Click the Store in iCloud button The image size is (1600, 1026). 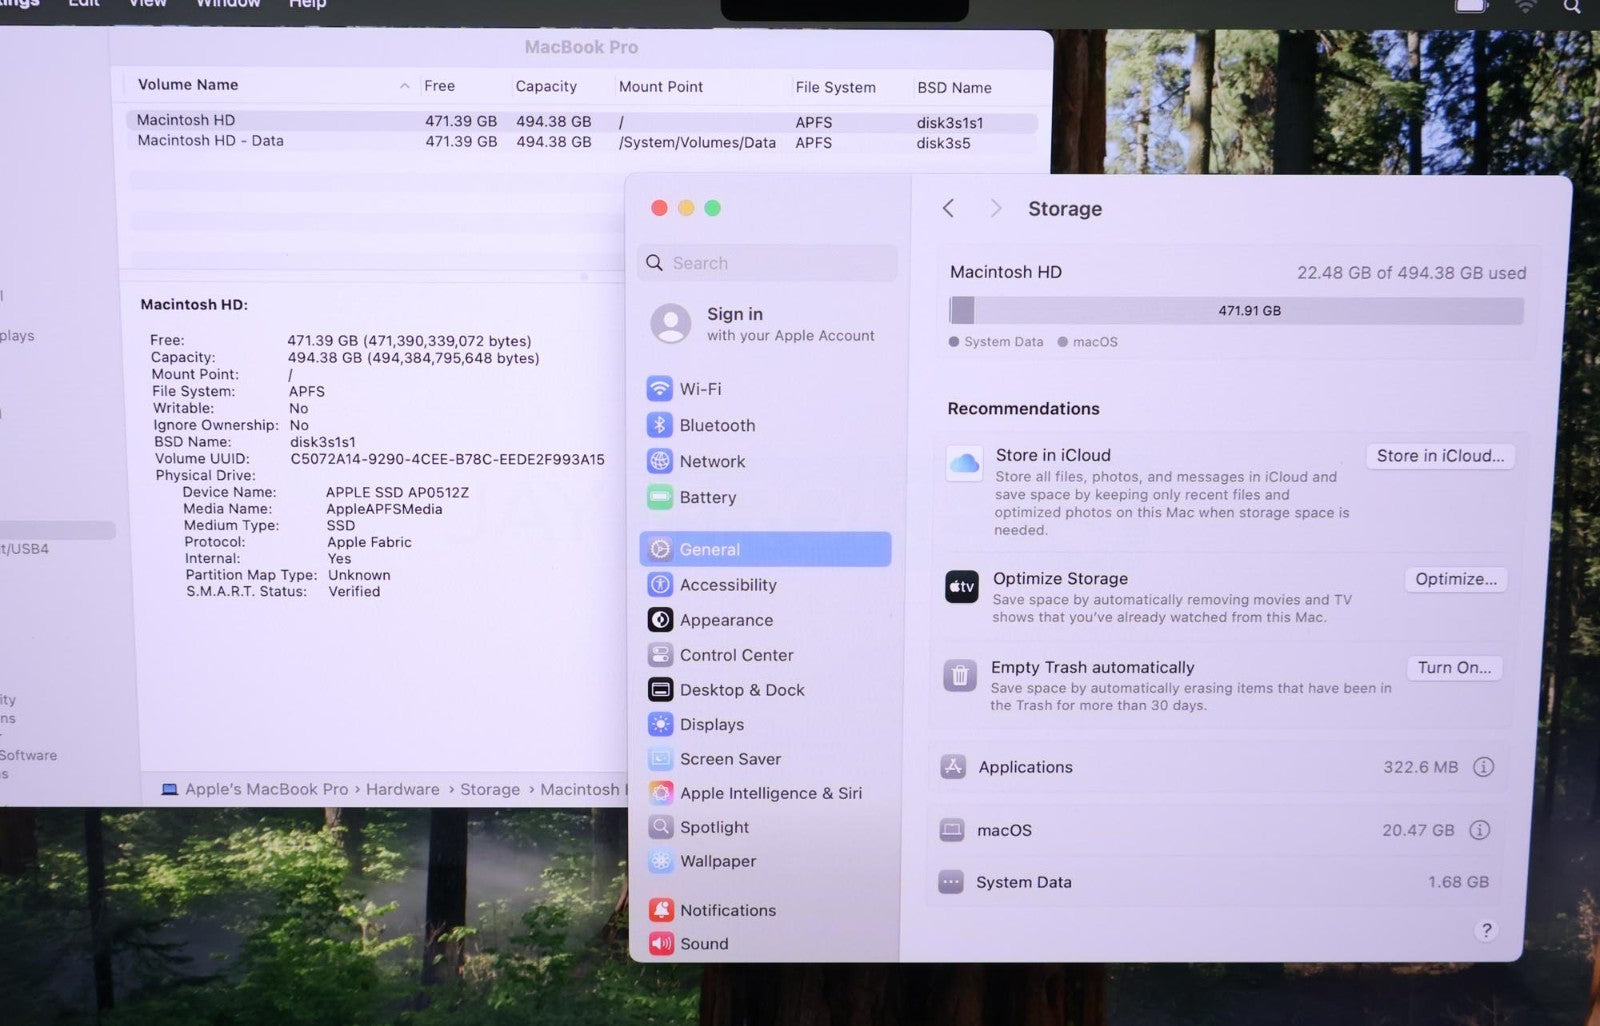1439,456
